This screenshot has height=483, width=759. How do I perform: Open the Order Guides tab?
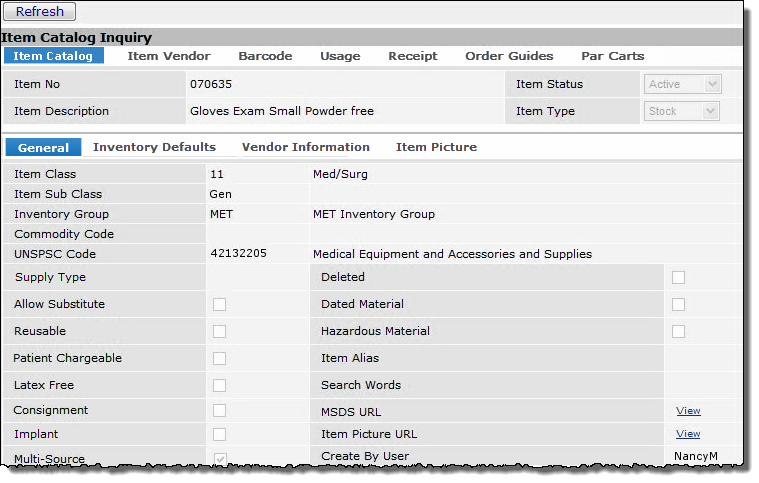509,56
